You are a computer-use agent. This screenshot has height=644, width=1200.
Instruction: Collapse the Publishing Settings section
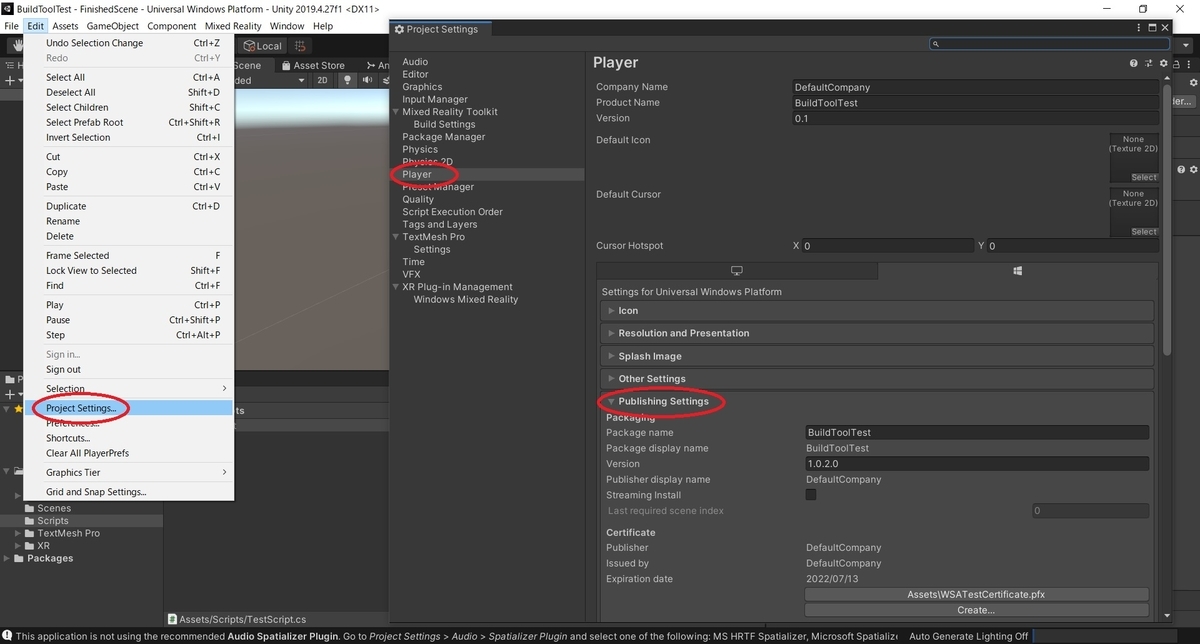[x=877, y=401]
